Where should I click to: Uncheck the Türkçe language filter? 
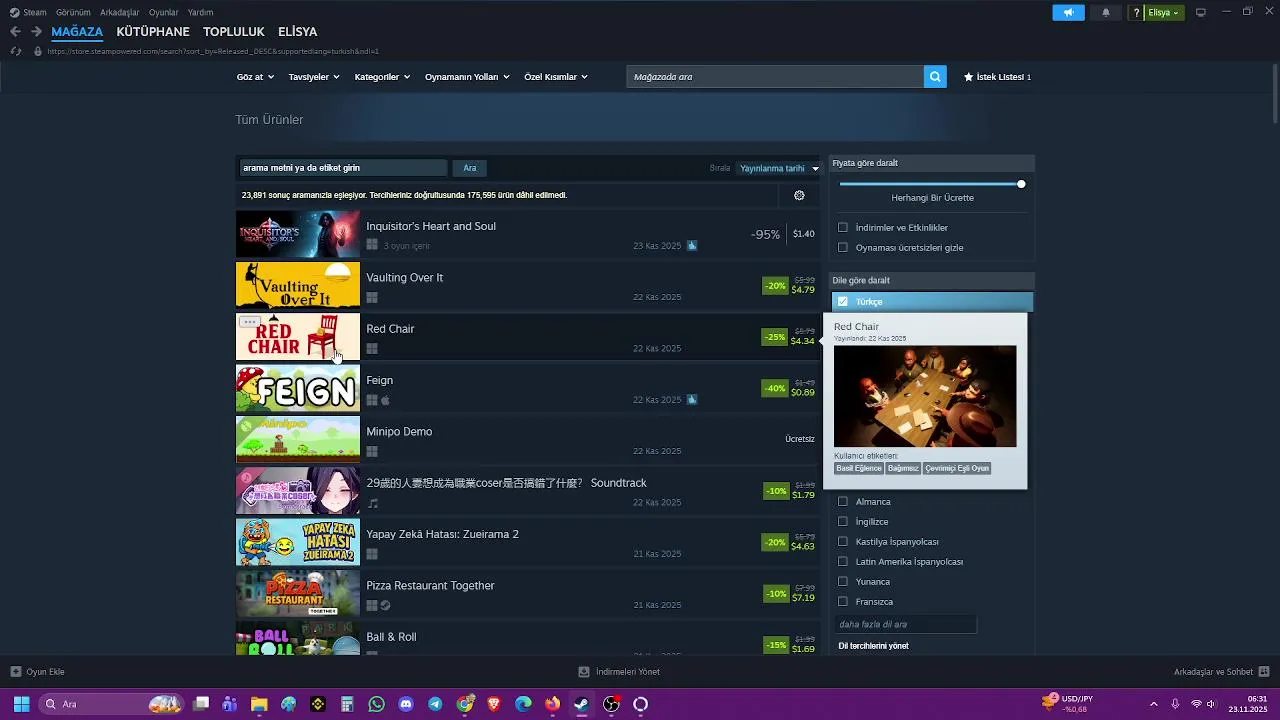click(x=843, y=301)
